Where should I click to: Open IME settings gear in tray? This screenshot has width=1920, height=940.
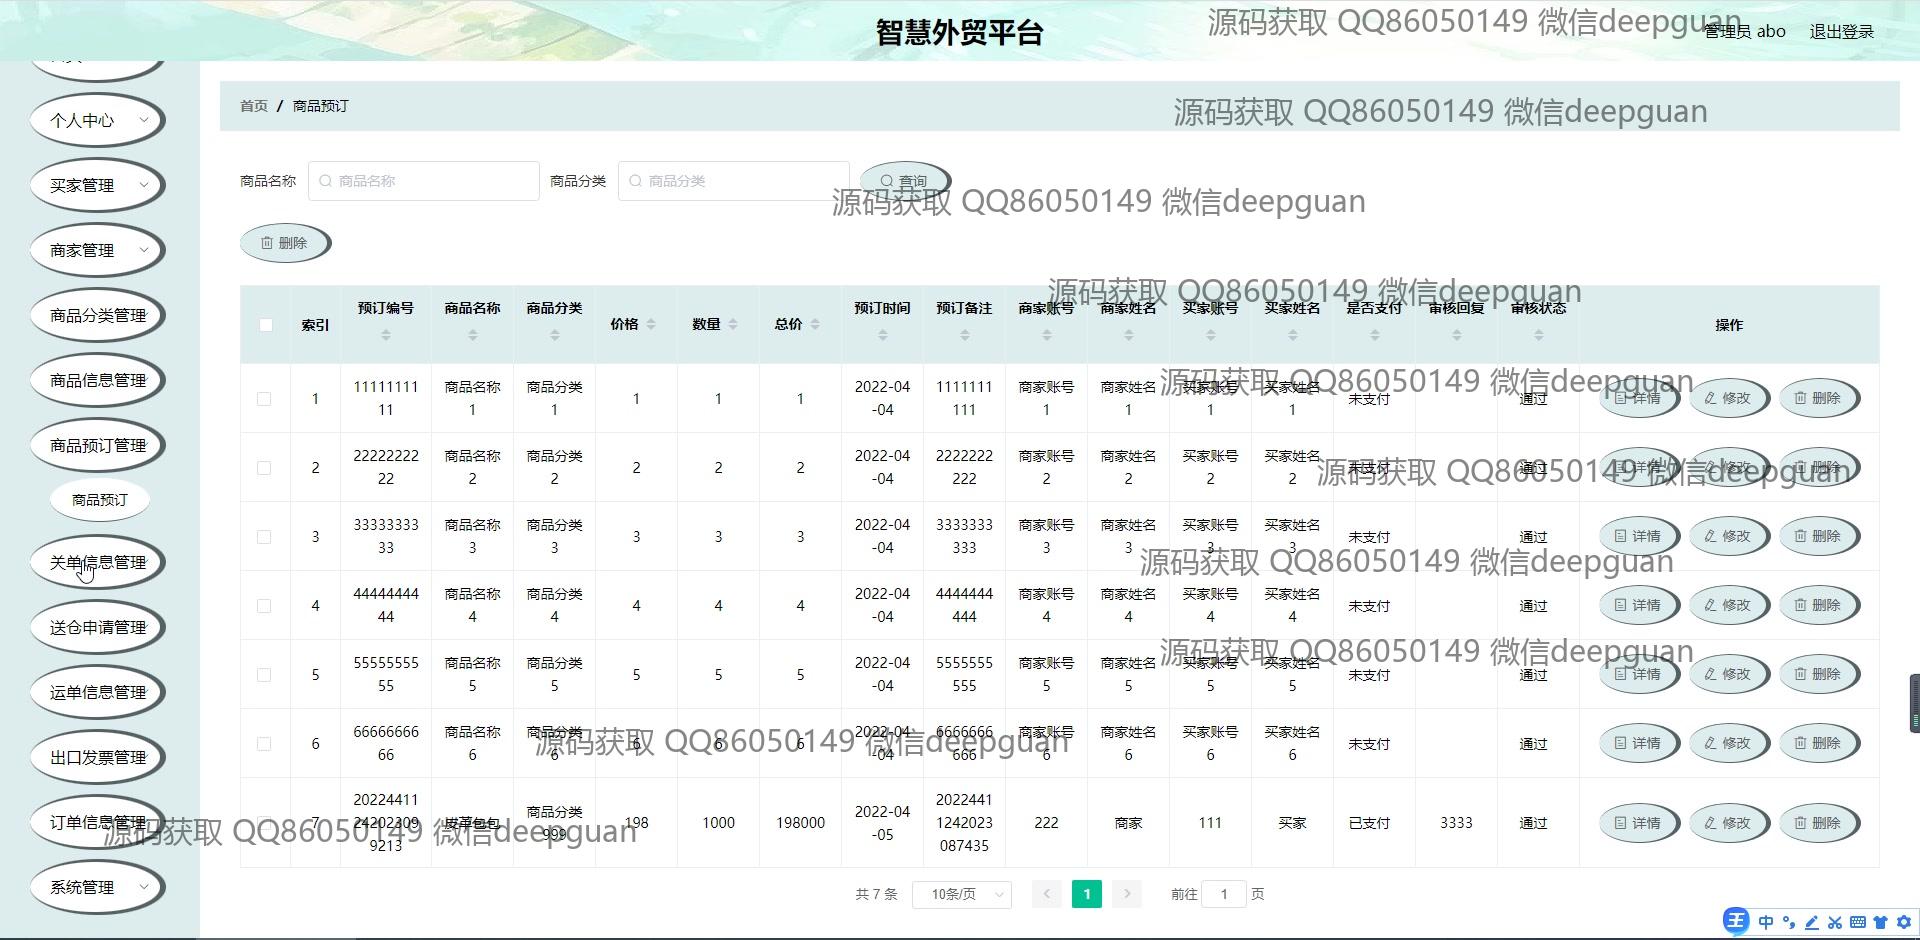(x=1903, y=922)
